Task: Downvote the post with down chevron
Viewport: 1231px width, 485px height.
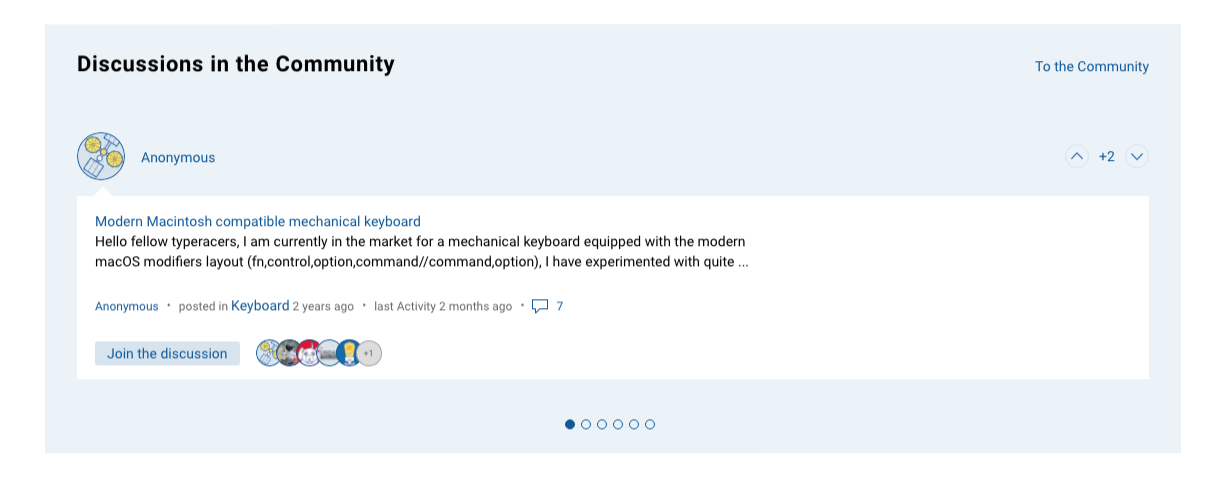Action: point(1137,156)
